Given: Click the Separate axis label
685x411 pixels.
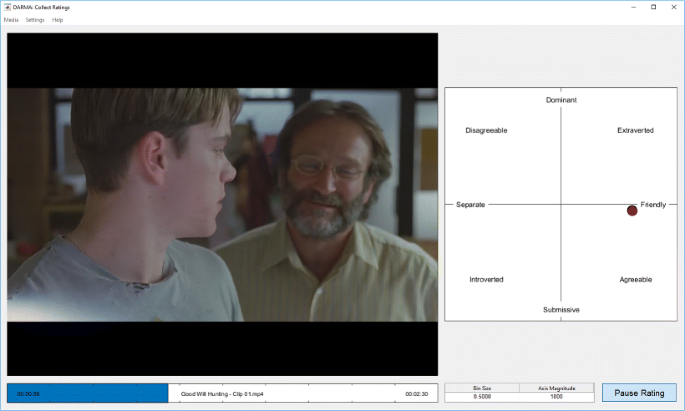Looking at the screenshot, I should (x=470, y=204).
